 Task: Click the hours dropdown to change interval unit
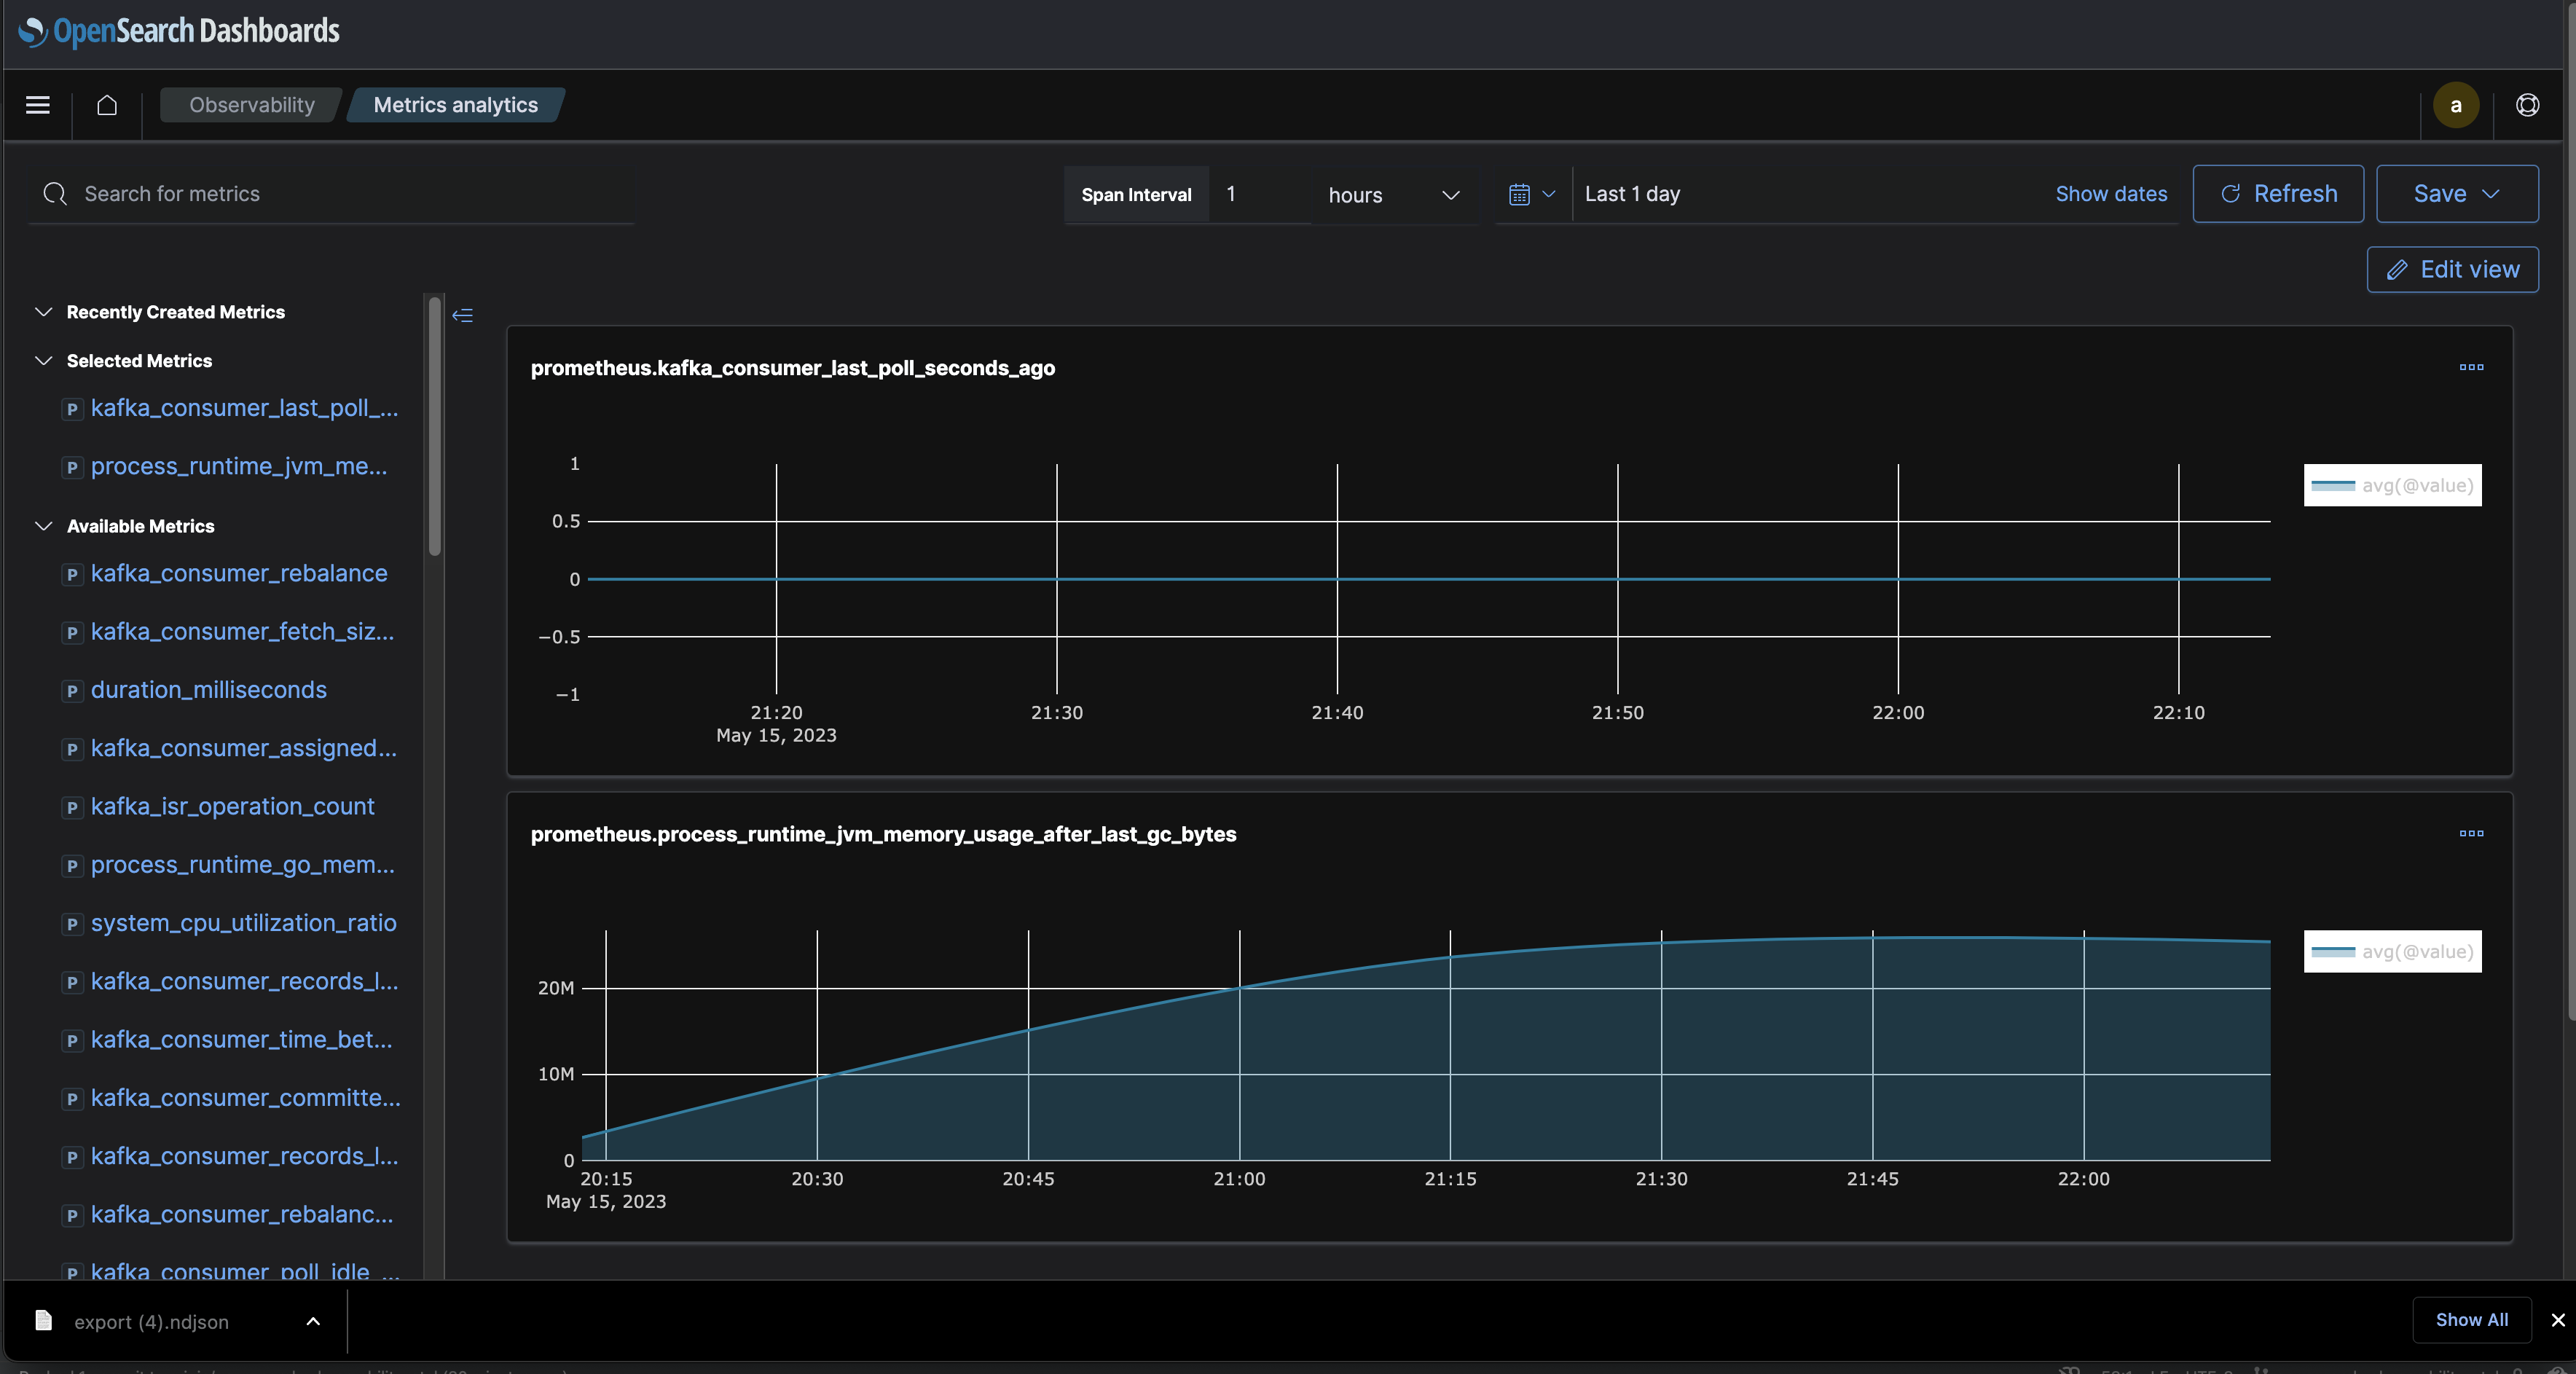[x=1389, y=192]
